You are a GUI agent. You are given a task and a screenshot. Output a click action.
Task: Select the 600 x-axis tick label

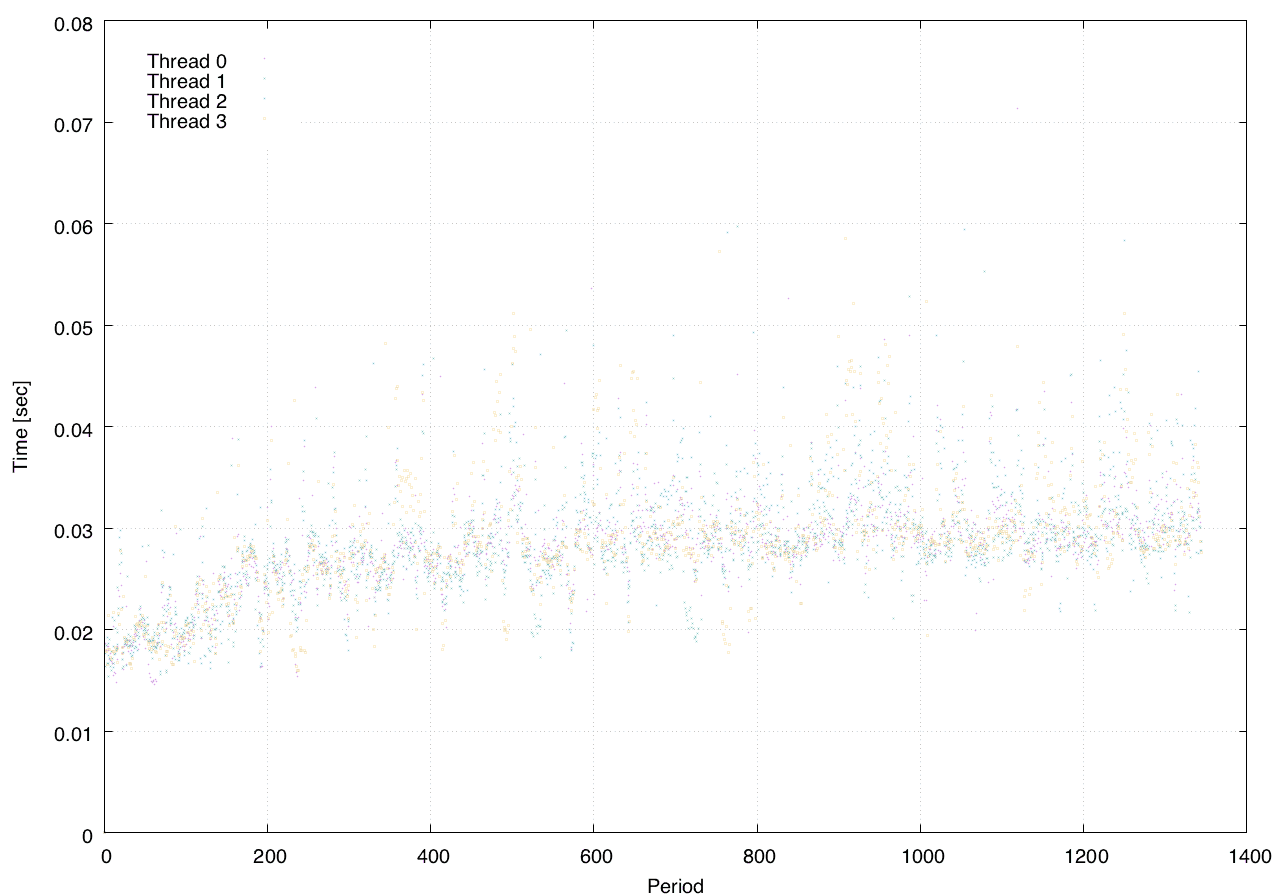[594, 856]
